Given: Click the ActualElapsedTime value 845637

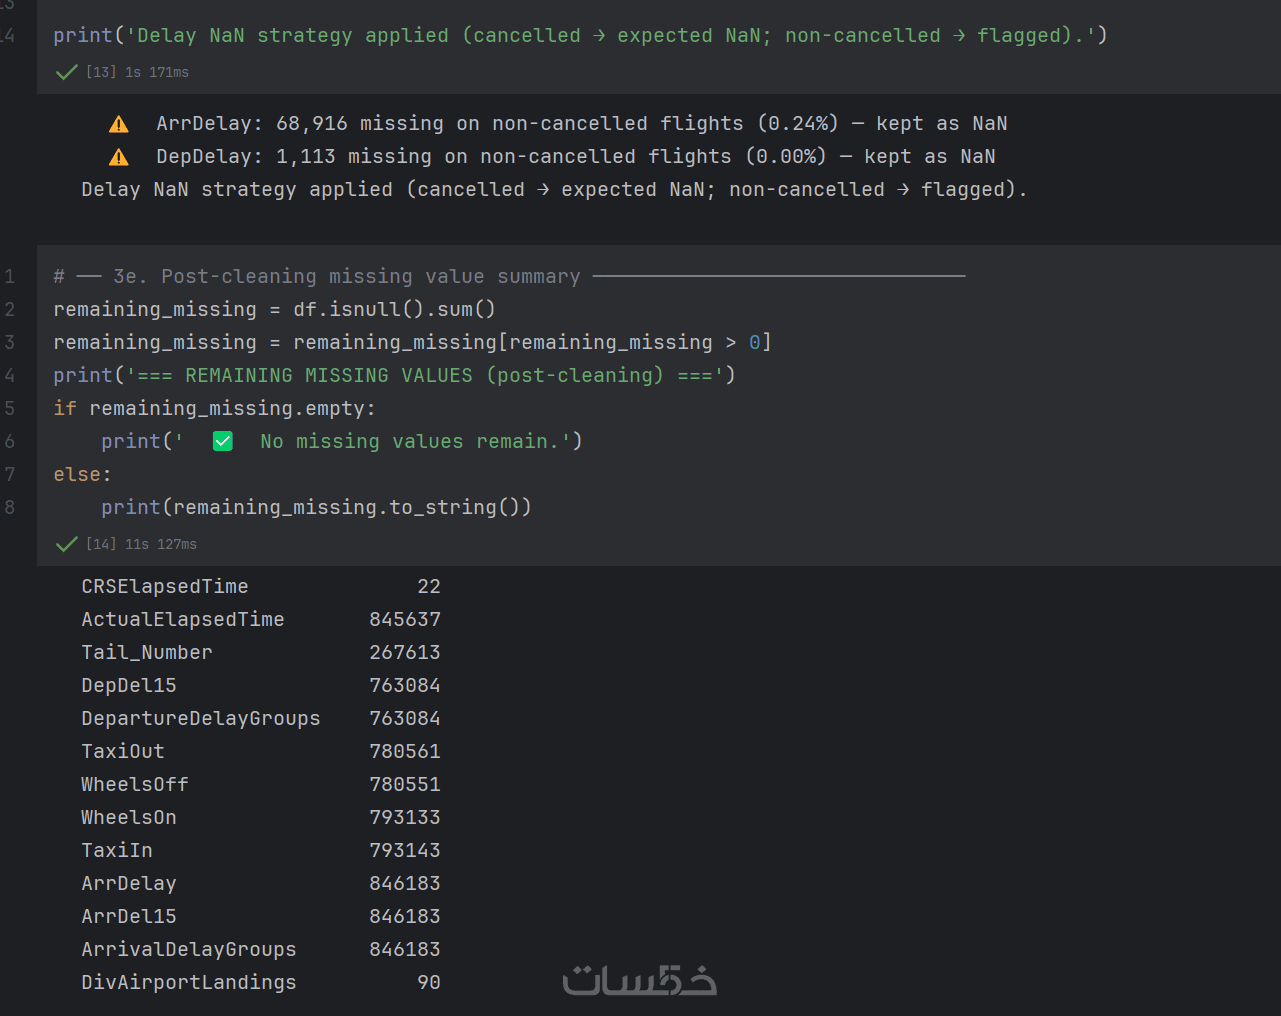Looking at the screenshot, I should click(405, 619).
